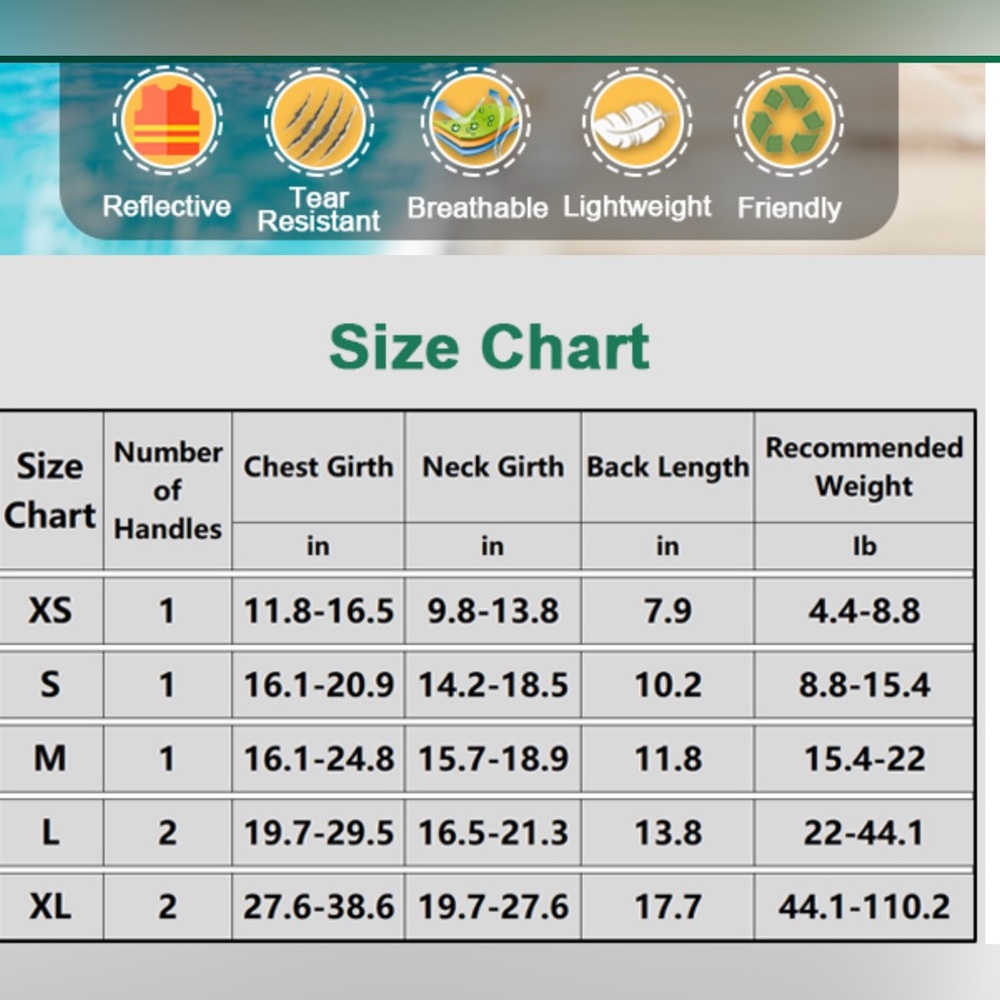Select the 8.8-15.4 weight cell
1000x1000 pixels.
(x=864, y=684)
